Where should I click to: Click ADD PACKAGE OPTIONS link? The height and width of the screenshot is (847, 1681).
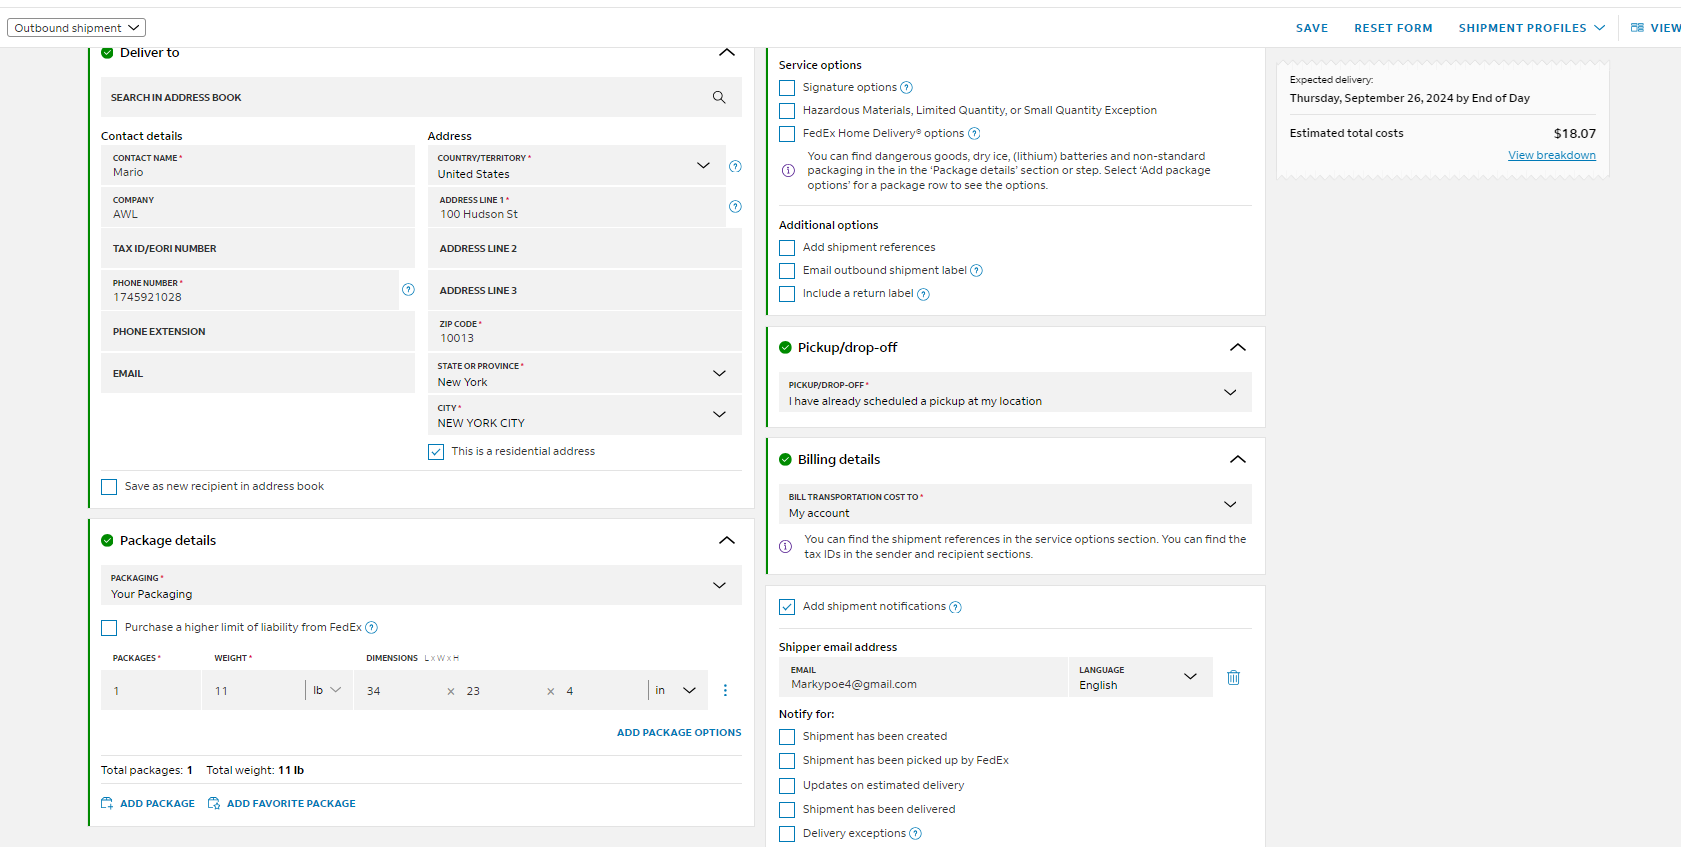679,733
